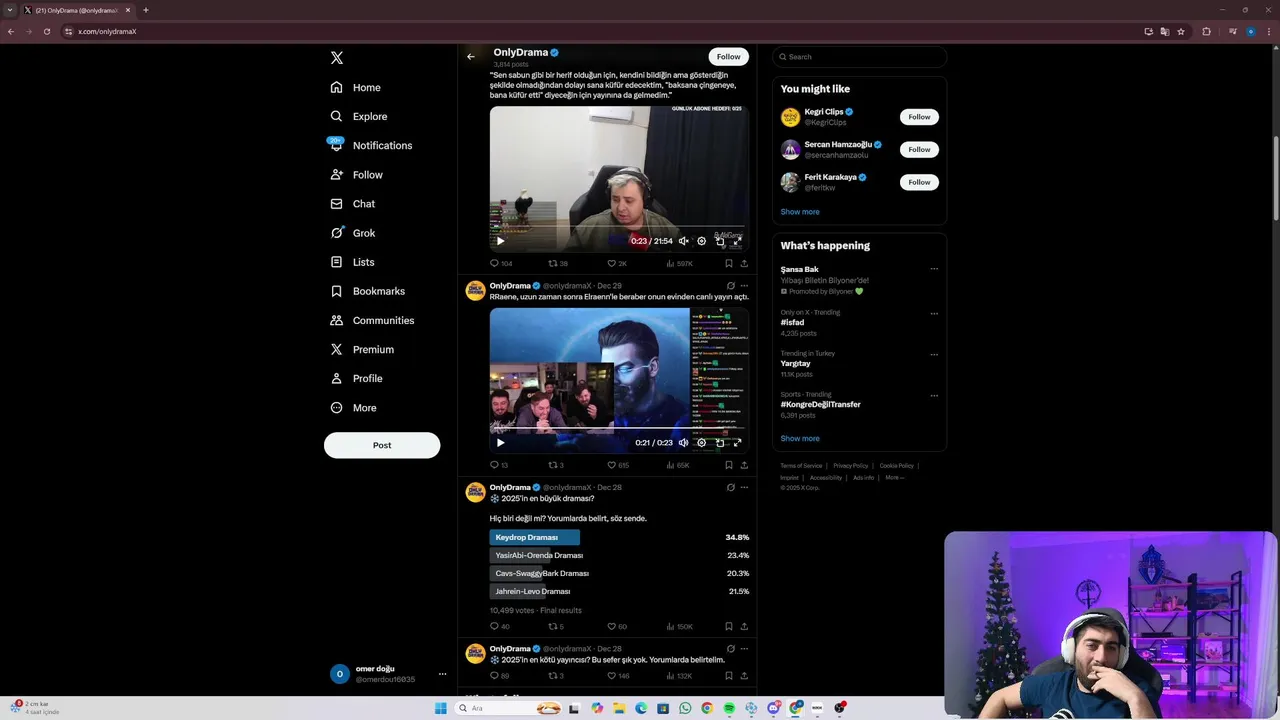Seek on the RRaene video progress bar
This screenshot has height=720, width=1280.
click(x=619, y=429)
